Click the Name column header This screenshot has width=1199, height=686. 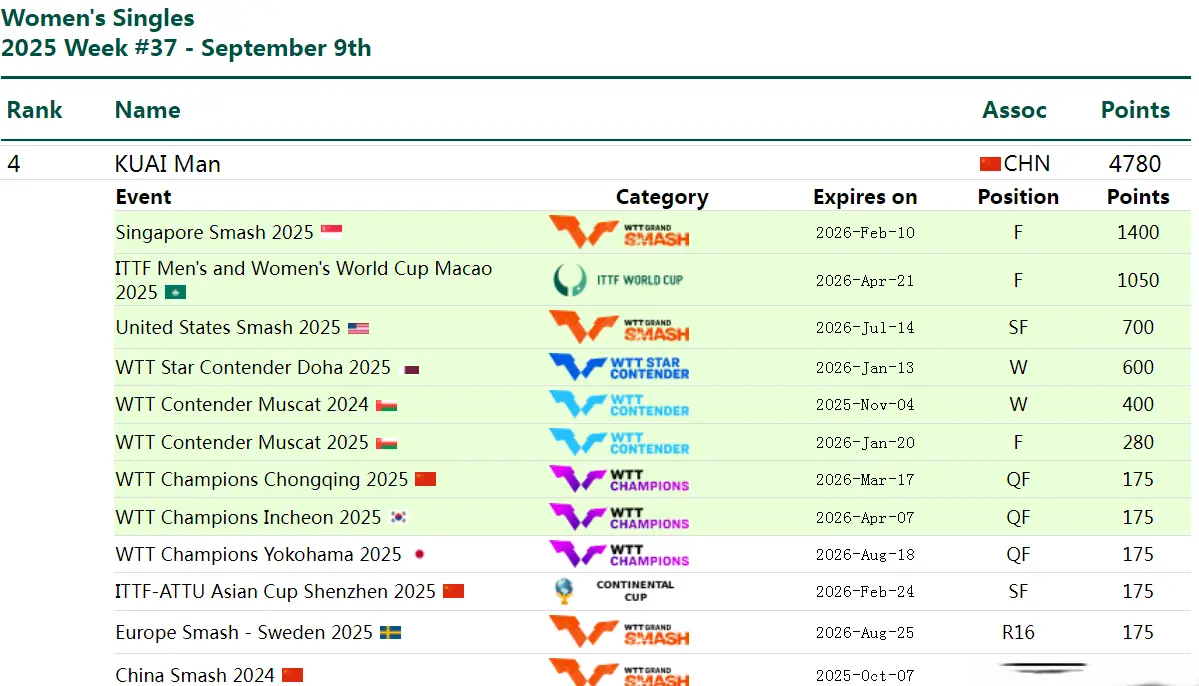tap(148, 110)
